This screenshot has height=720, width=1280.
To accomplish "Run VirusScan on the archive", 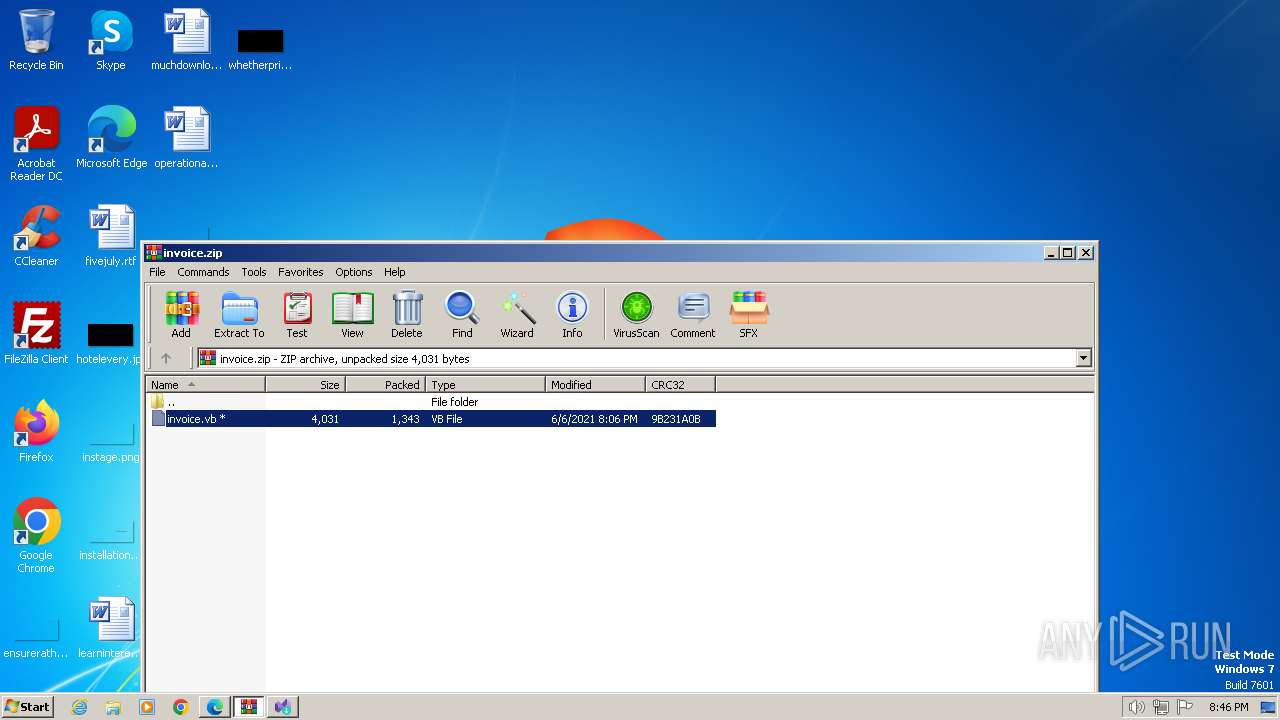I will tap(636, 315).
